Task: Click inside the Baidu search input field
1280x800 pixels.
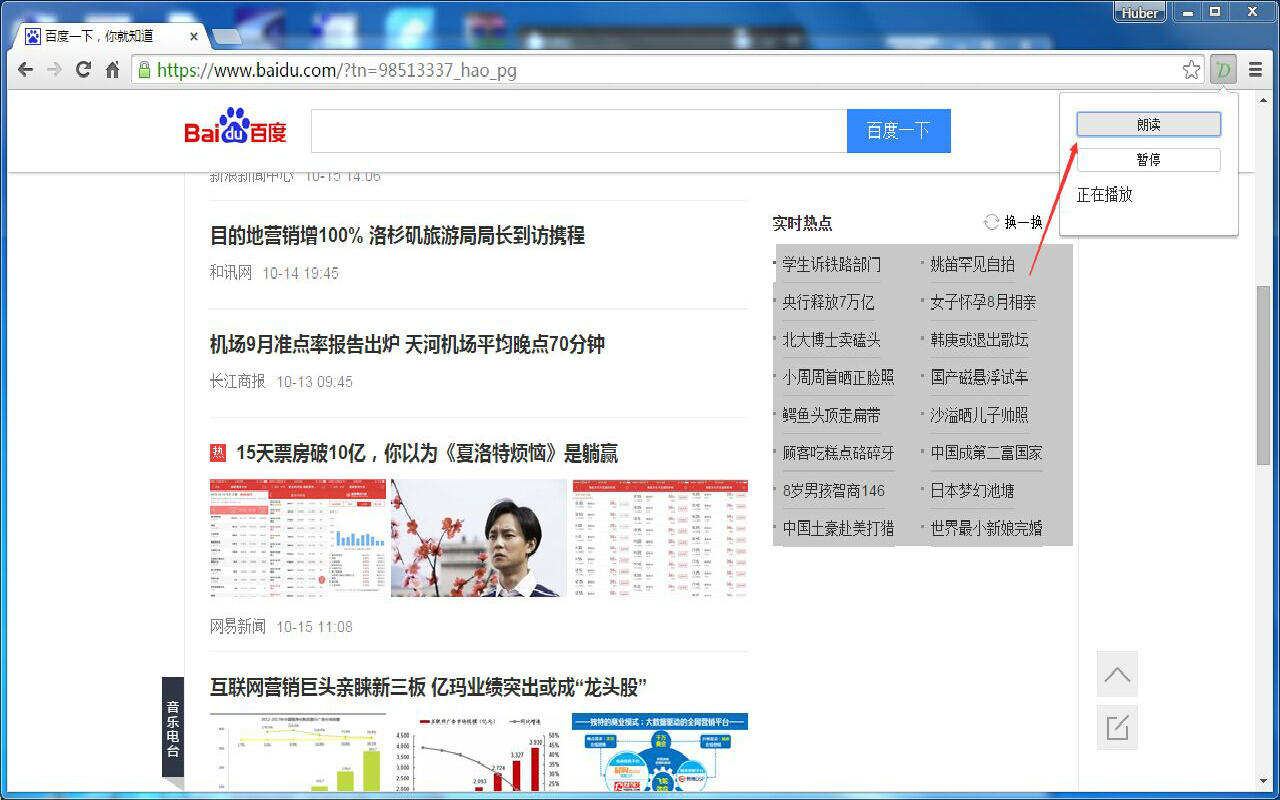Action: coord(578,131)
